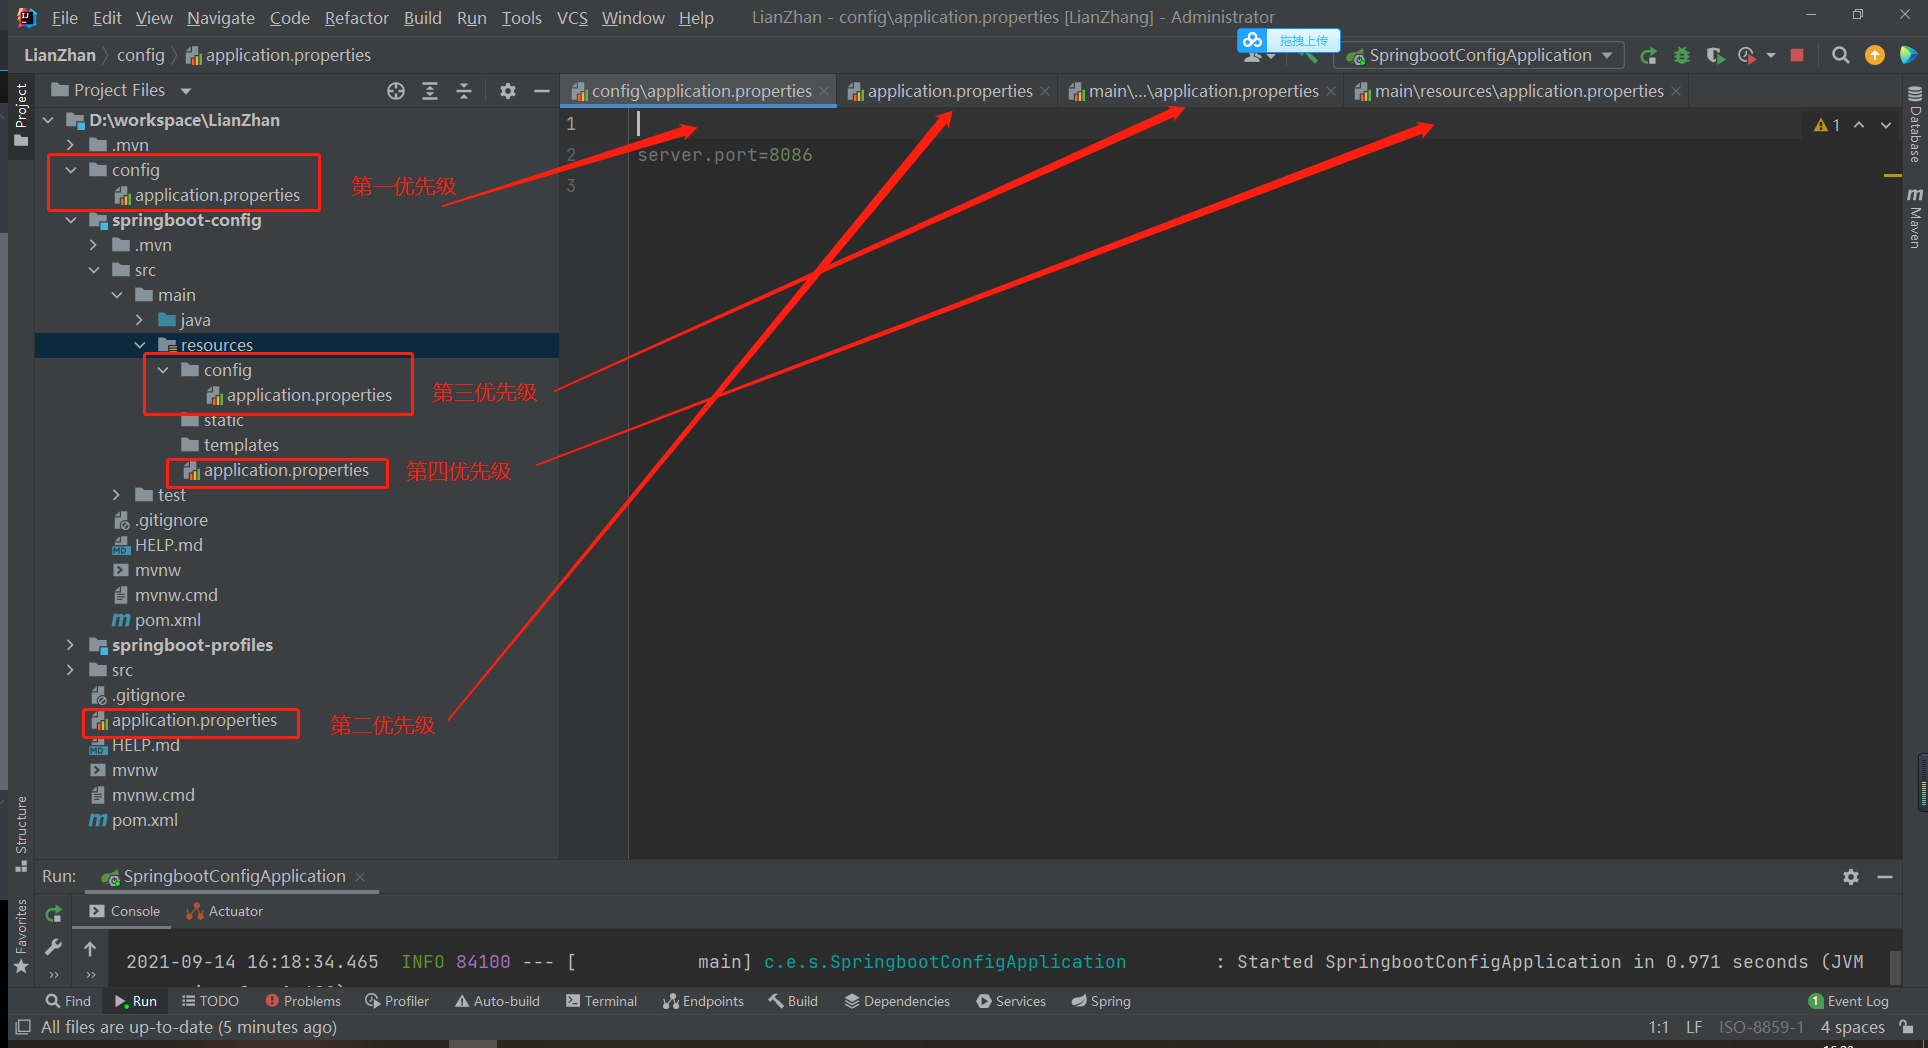The width and height of the screenshot is (1928, 1048).
Task: Minimize the Run tool window
Action: [x=1885, y=877]
